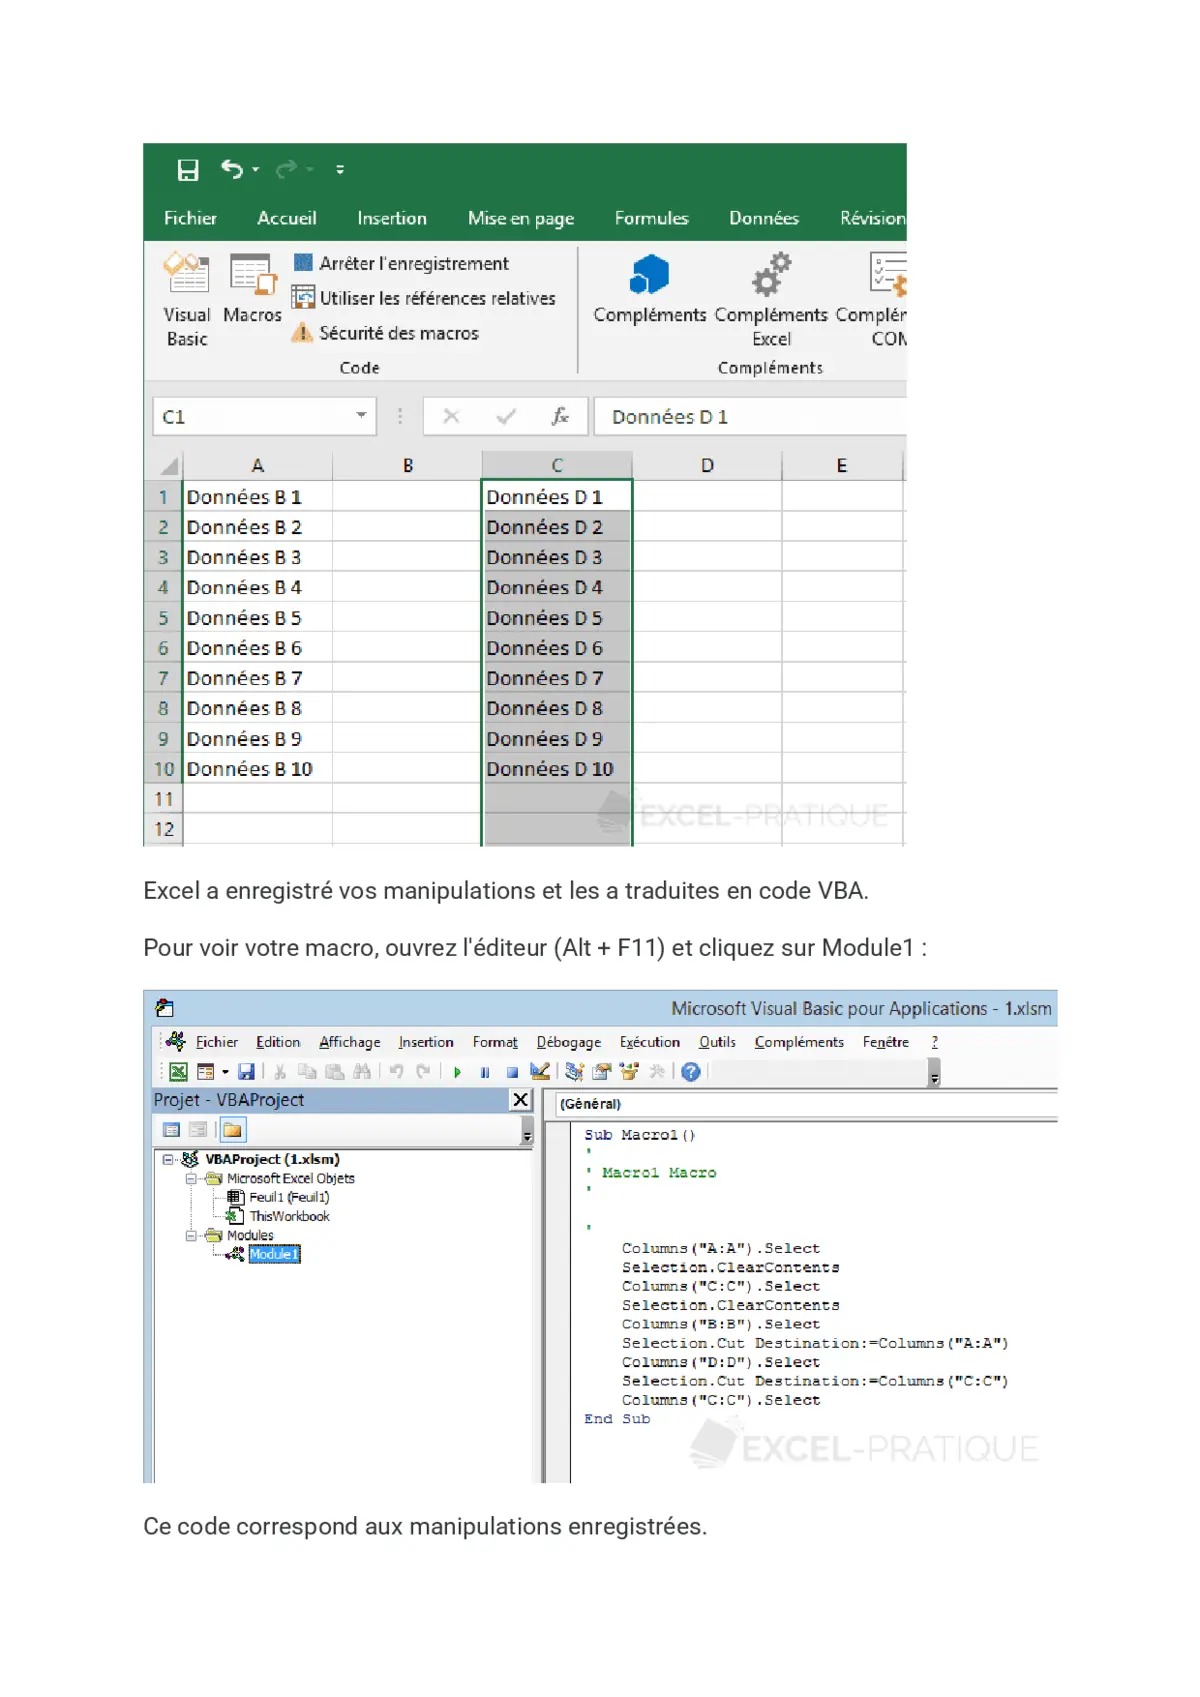Click the Macros icon in ribbon
Viewport: 1200px width, 1697px height.
click(252, 288)
